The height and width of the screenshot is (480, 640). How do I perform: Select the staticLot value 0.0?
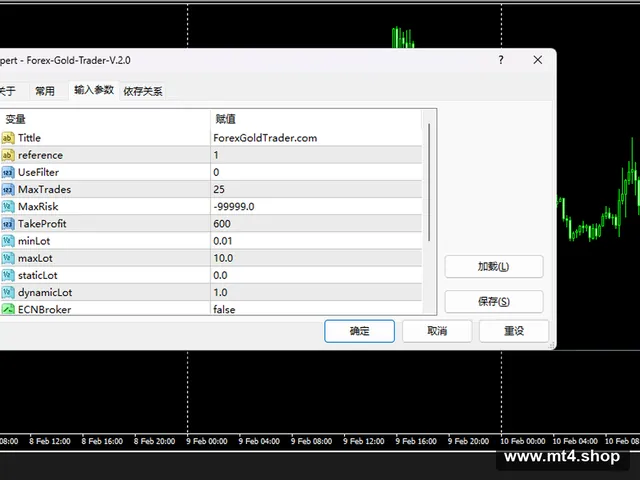point(316,275)
